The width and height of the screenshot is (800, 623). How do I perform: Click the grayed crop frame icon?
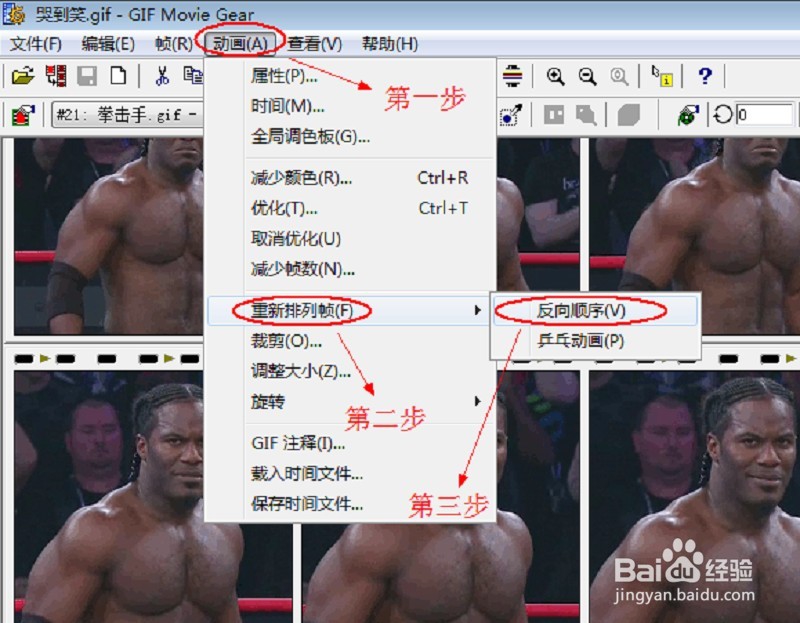coord(554,115)
